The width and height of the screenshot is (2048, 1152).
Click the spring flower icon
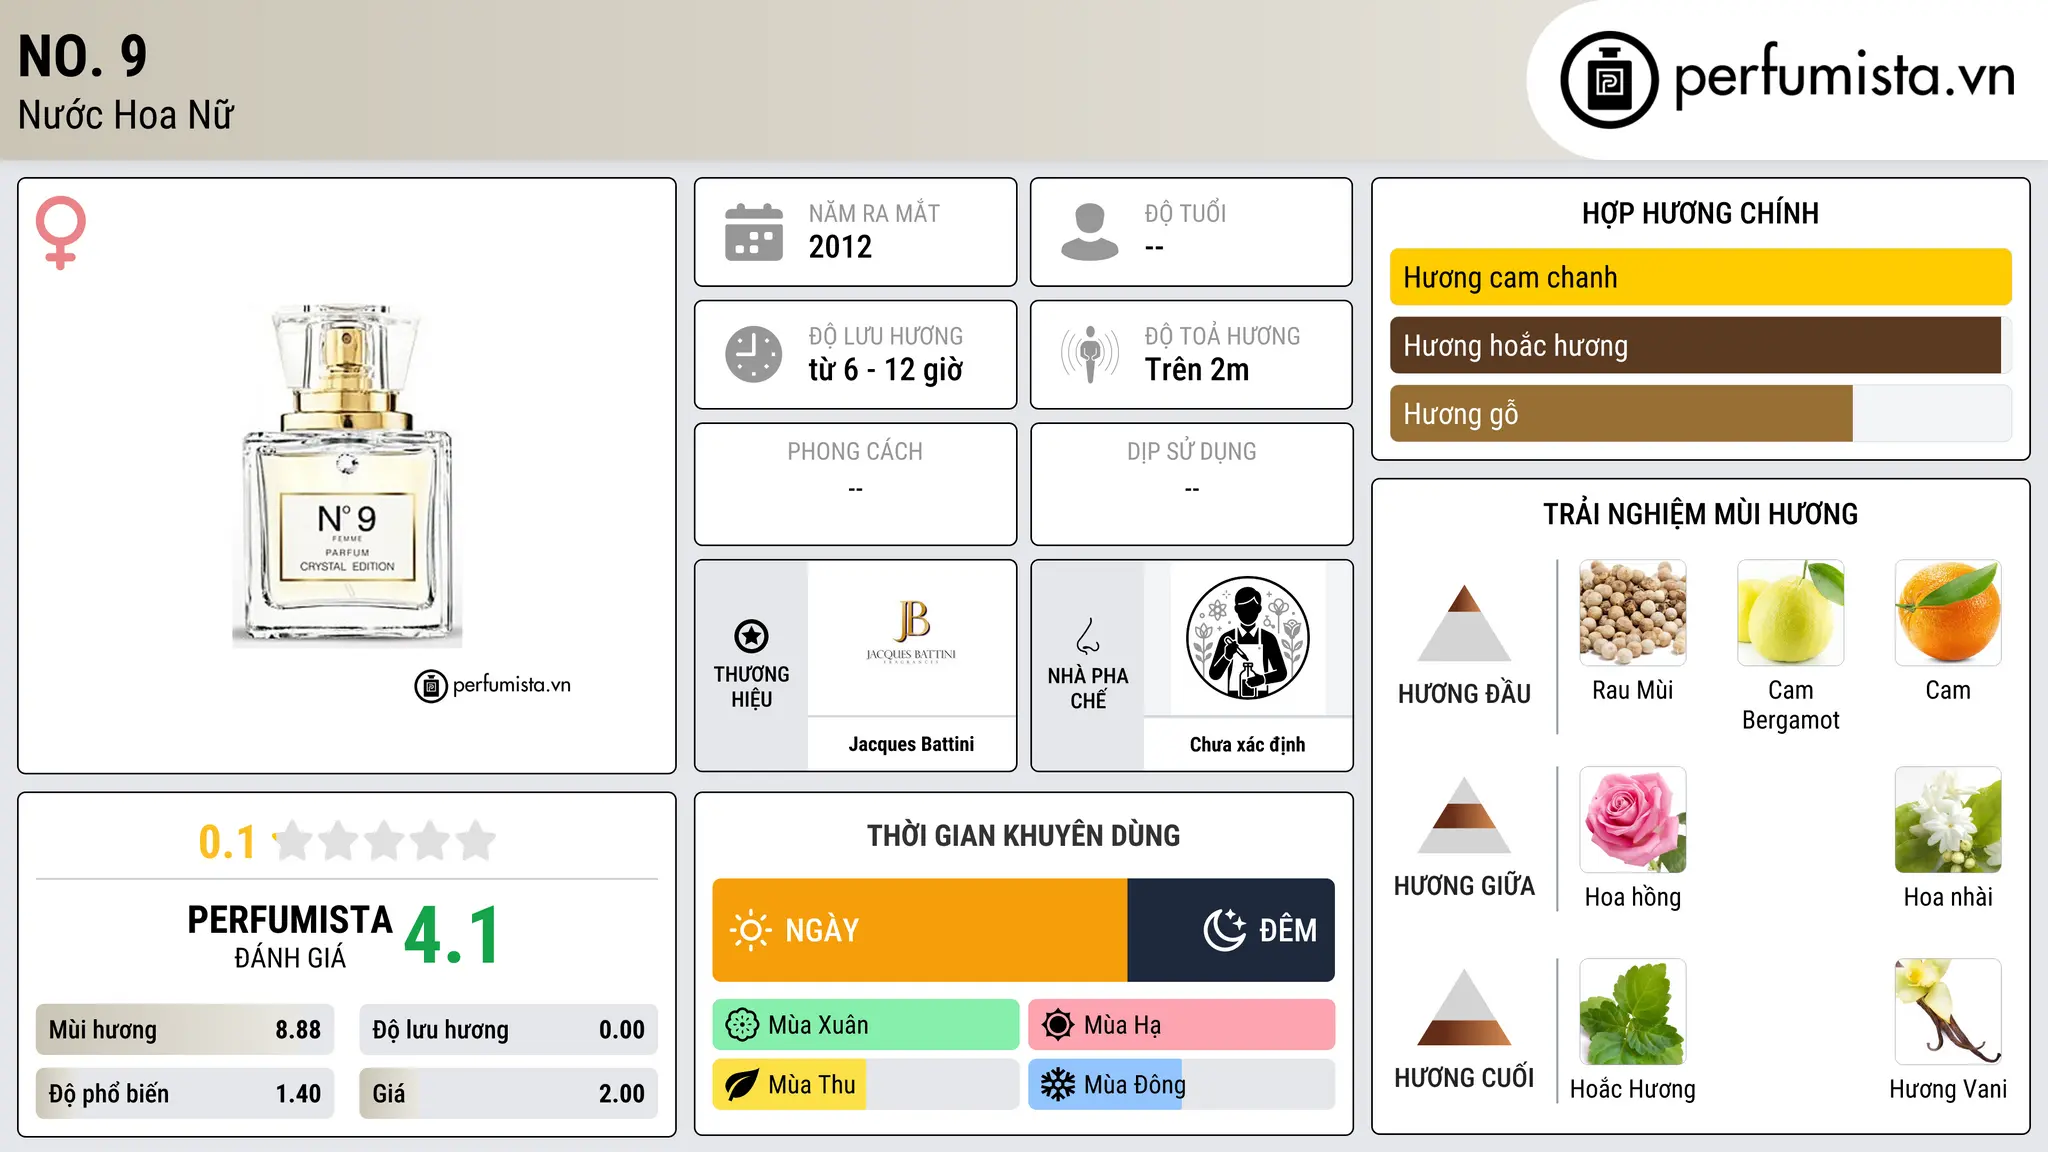coord(742,1025)
